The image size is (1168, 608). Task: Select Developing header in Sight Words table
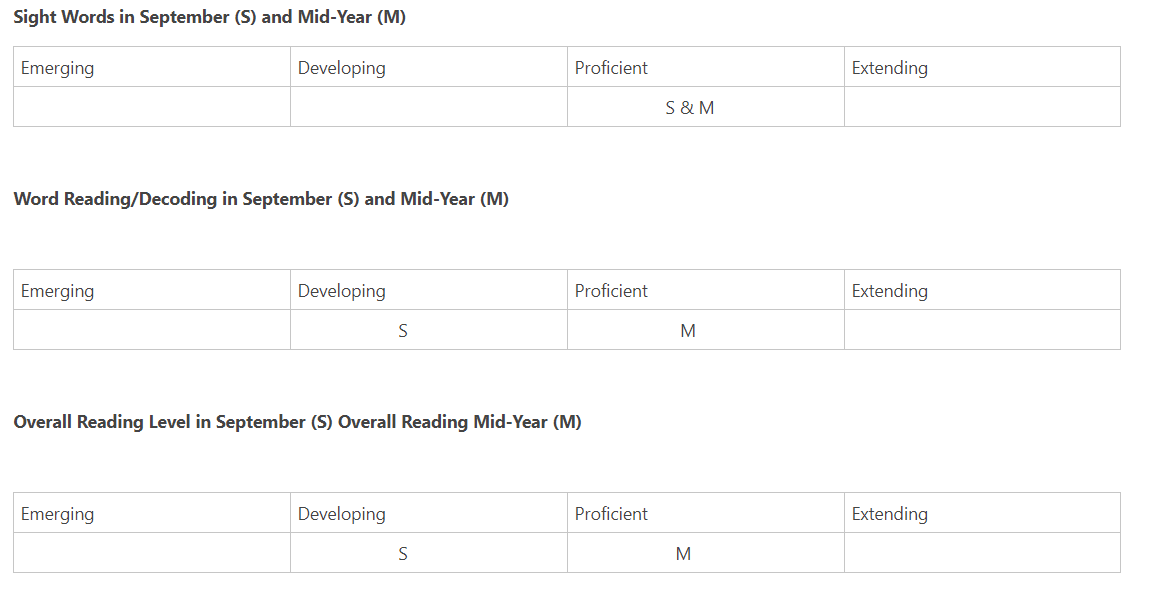[428, 67]
